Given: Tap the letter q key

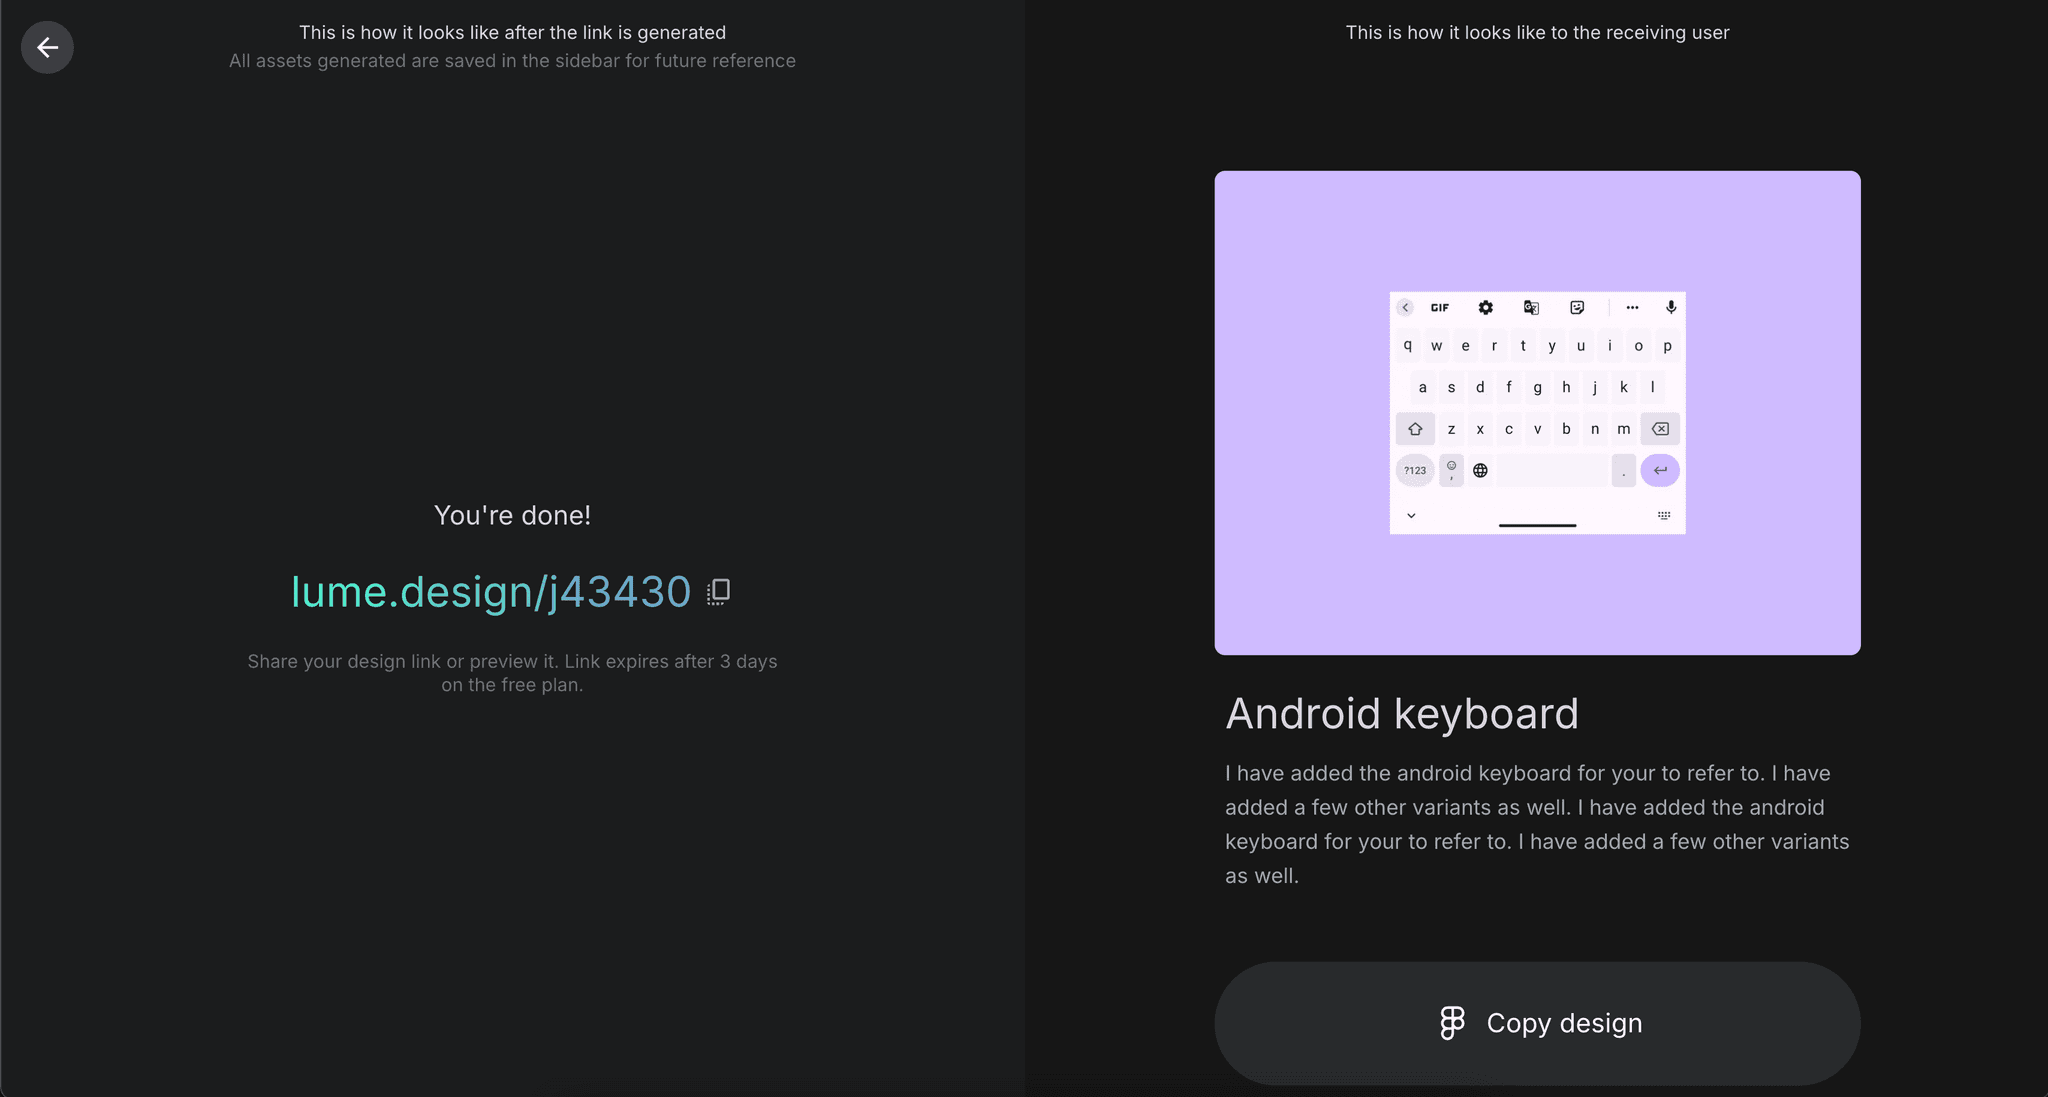Looking at the screenshot, I should pyautogui.click(x=1408, y=346).
